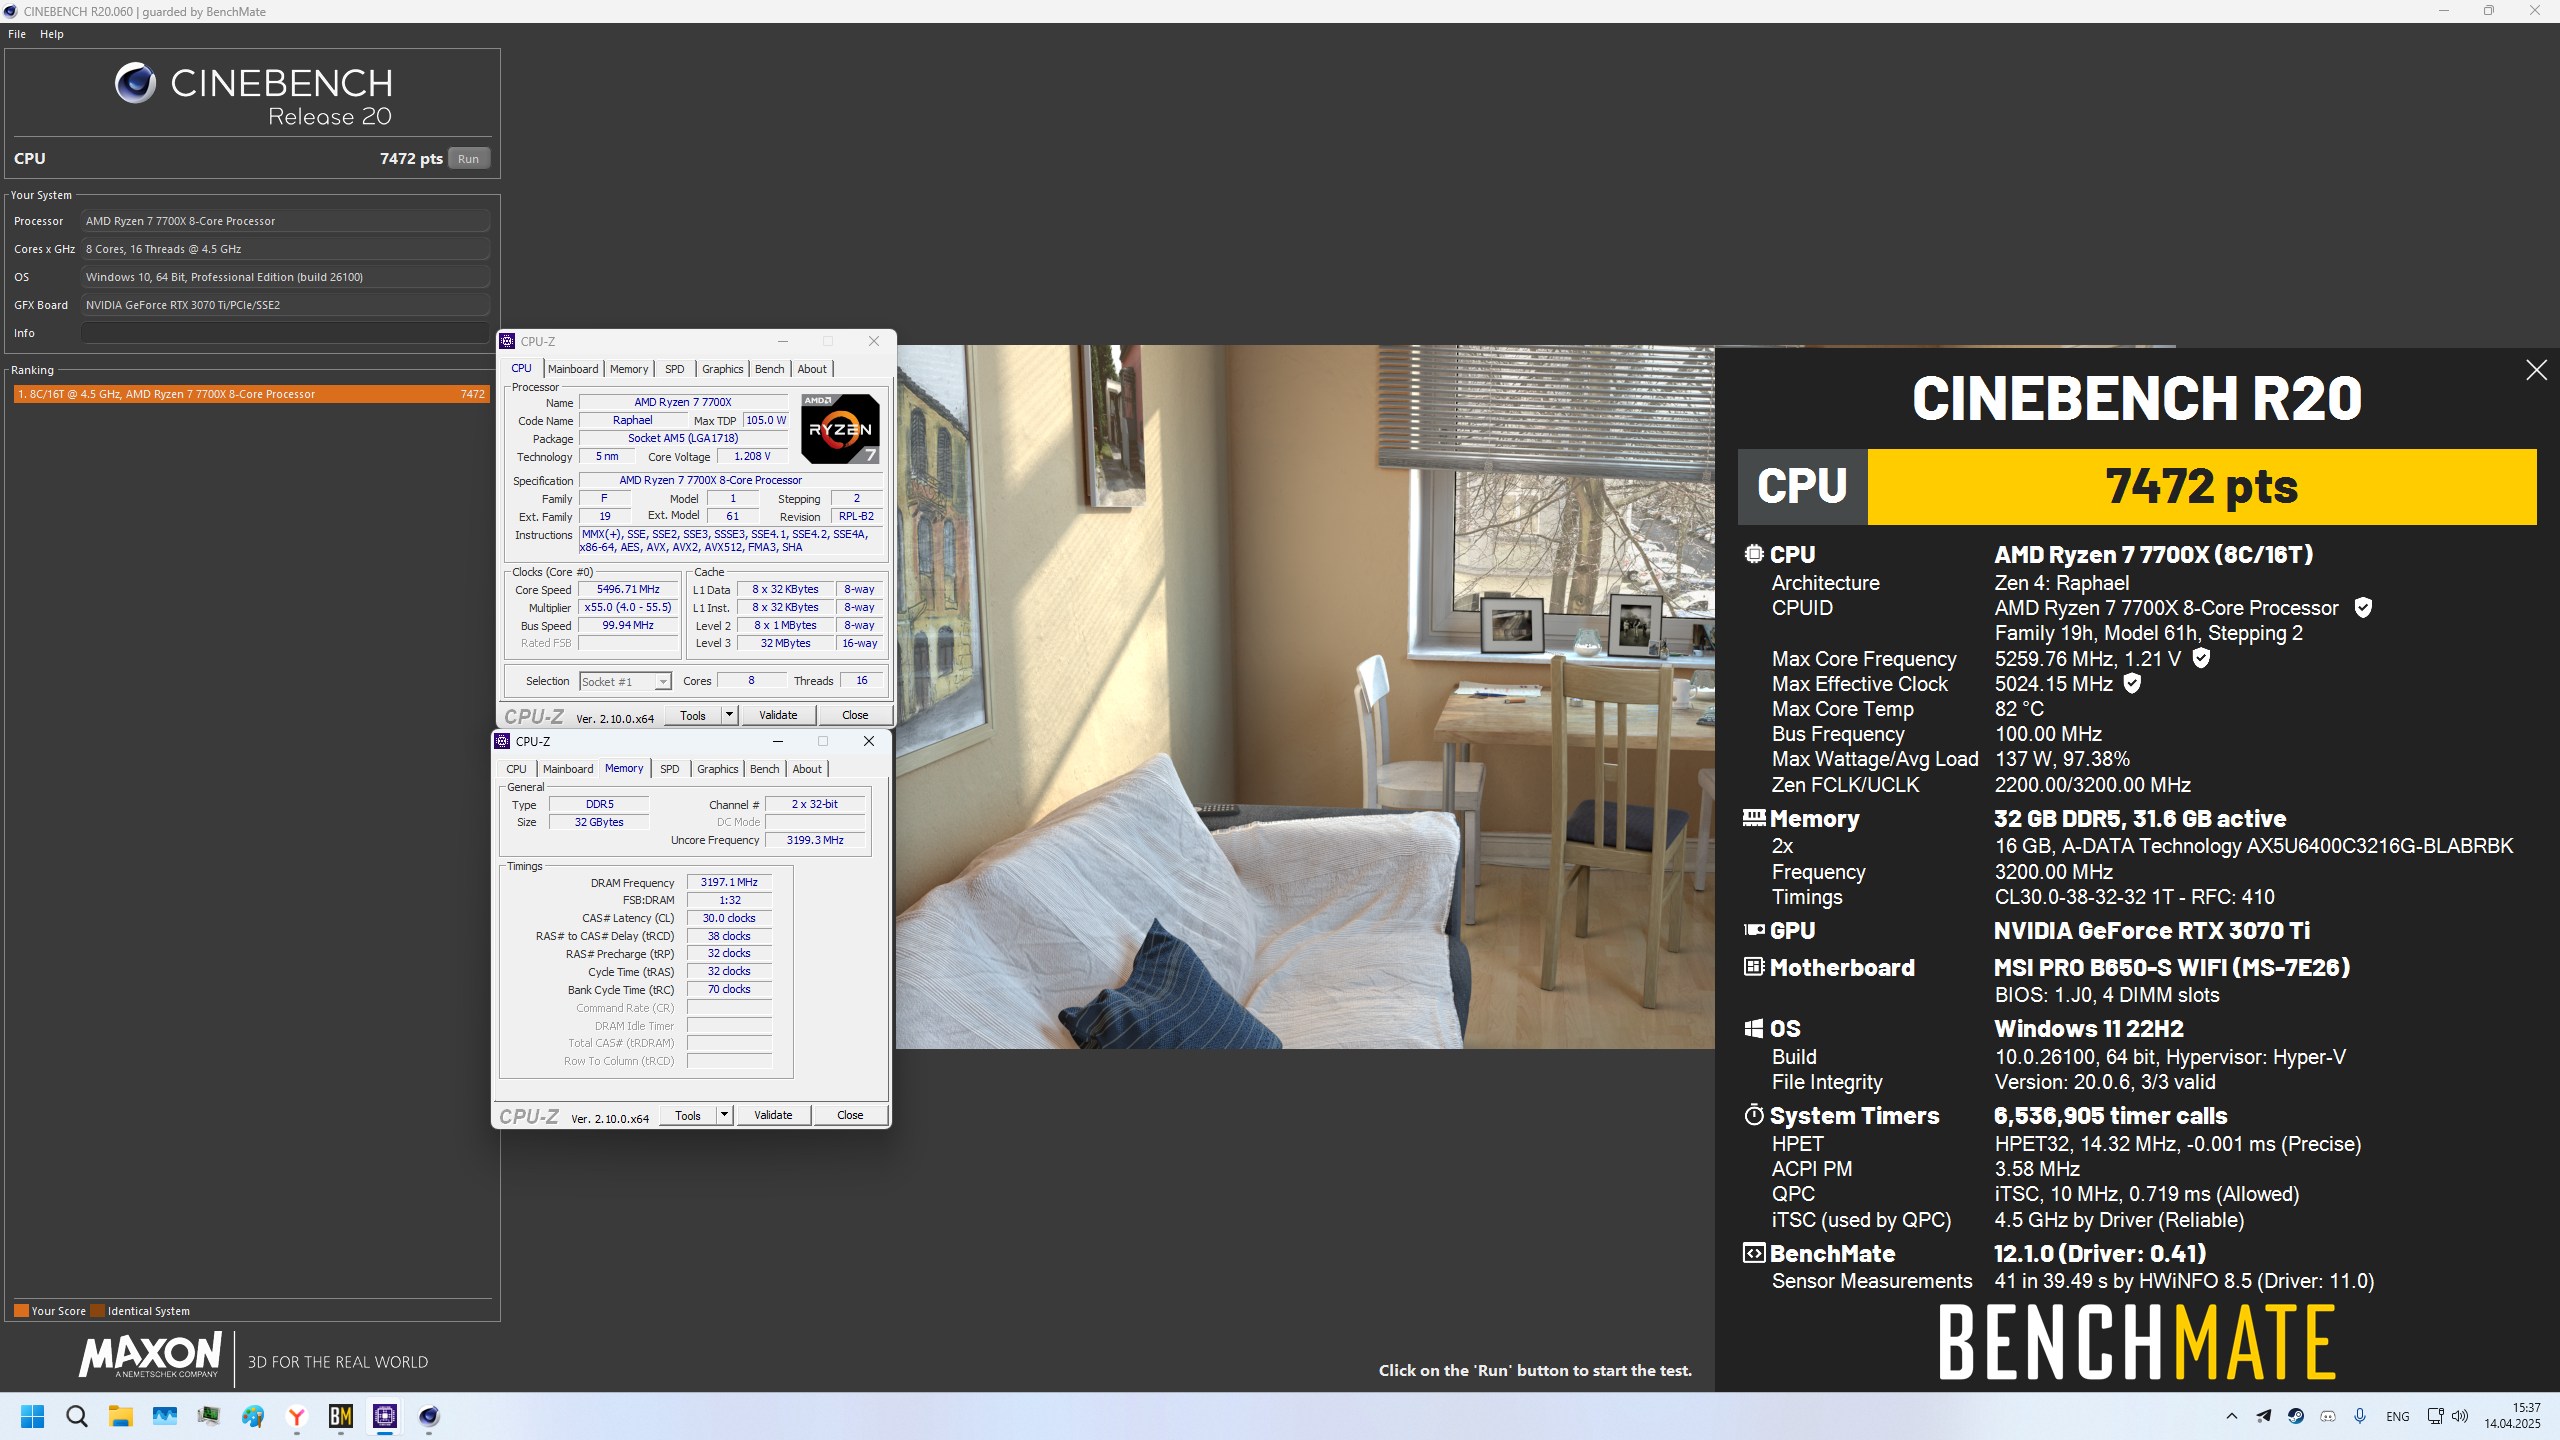The image size is (2560, 1440).
Task: Open taskbar Search
Action: tap(77, 1416)
